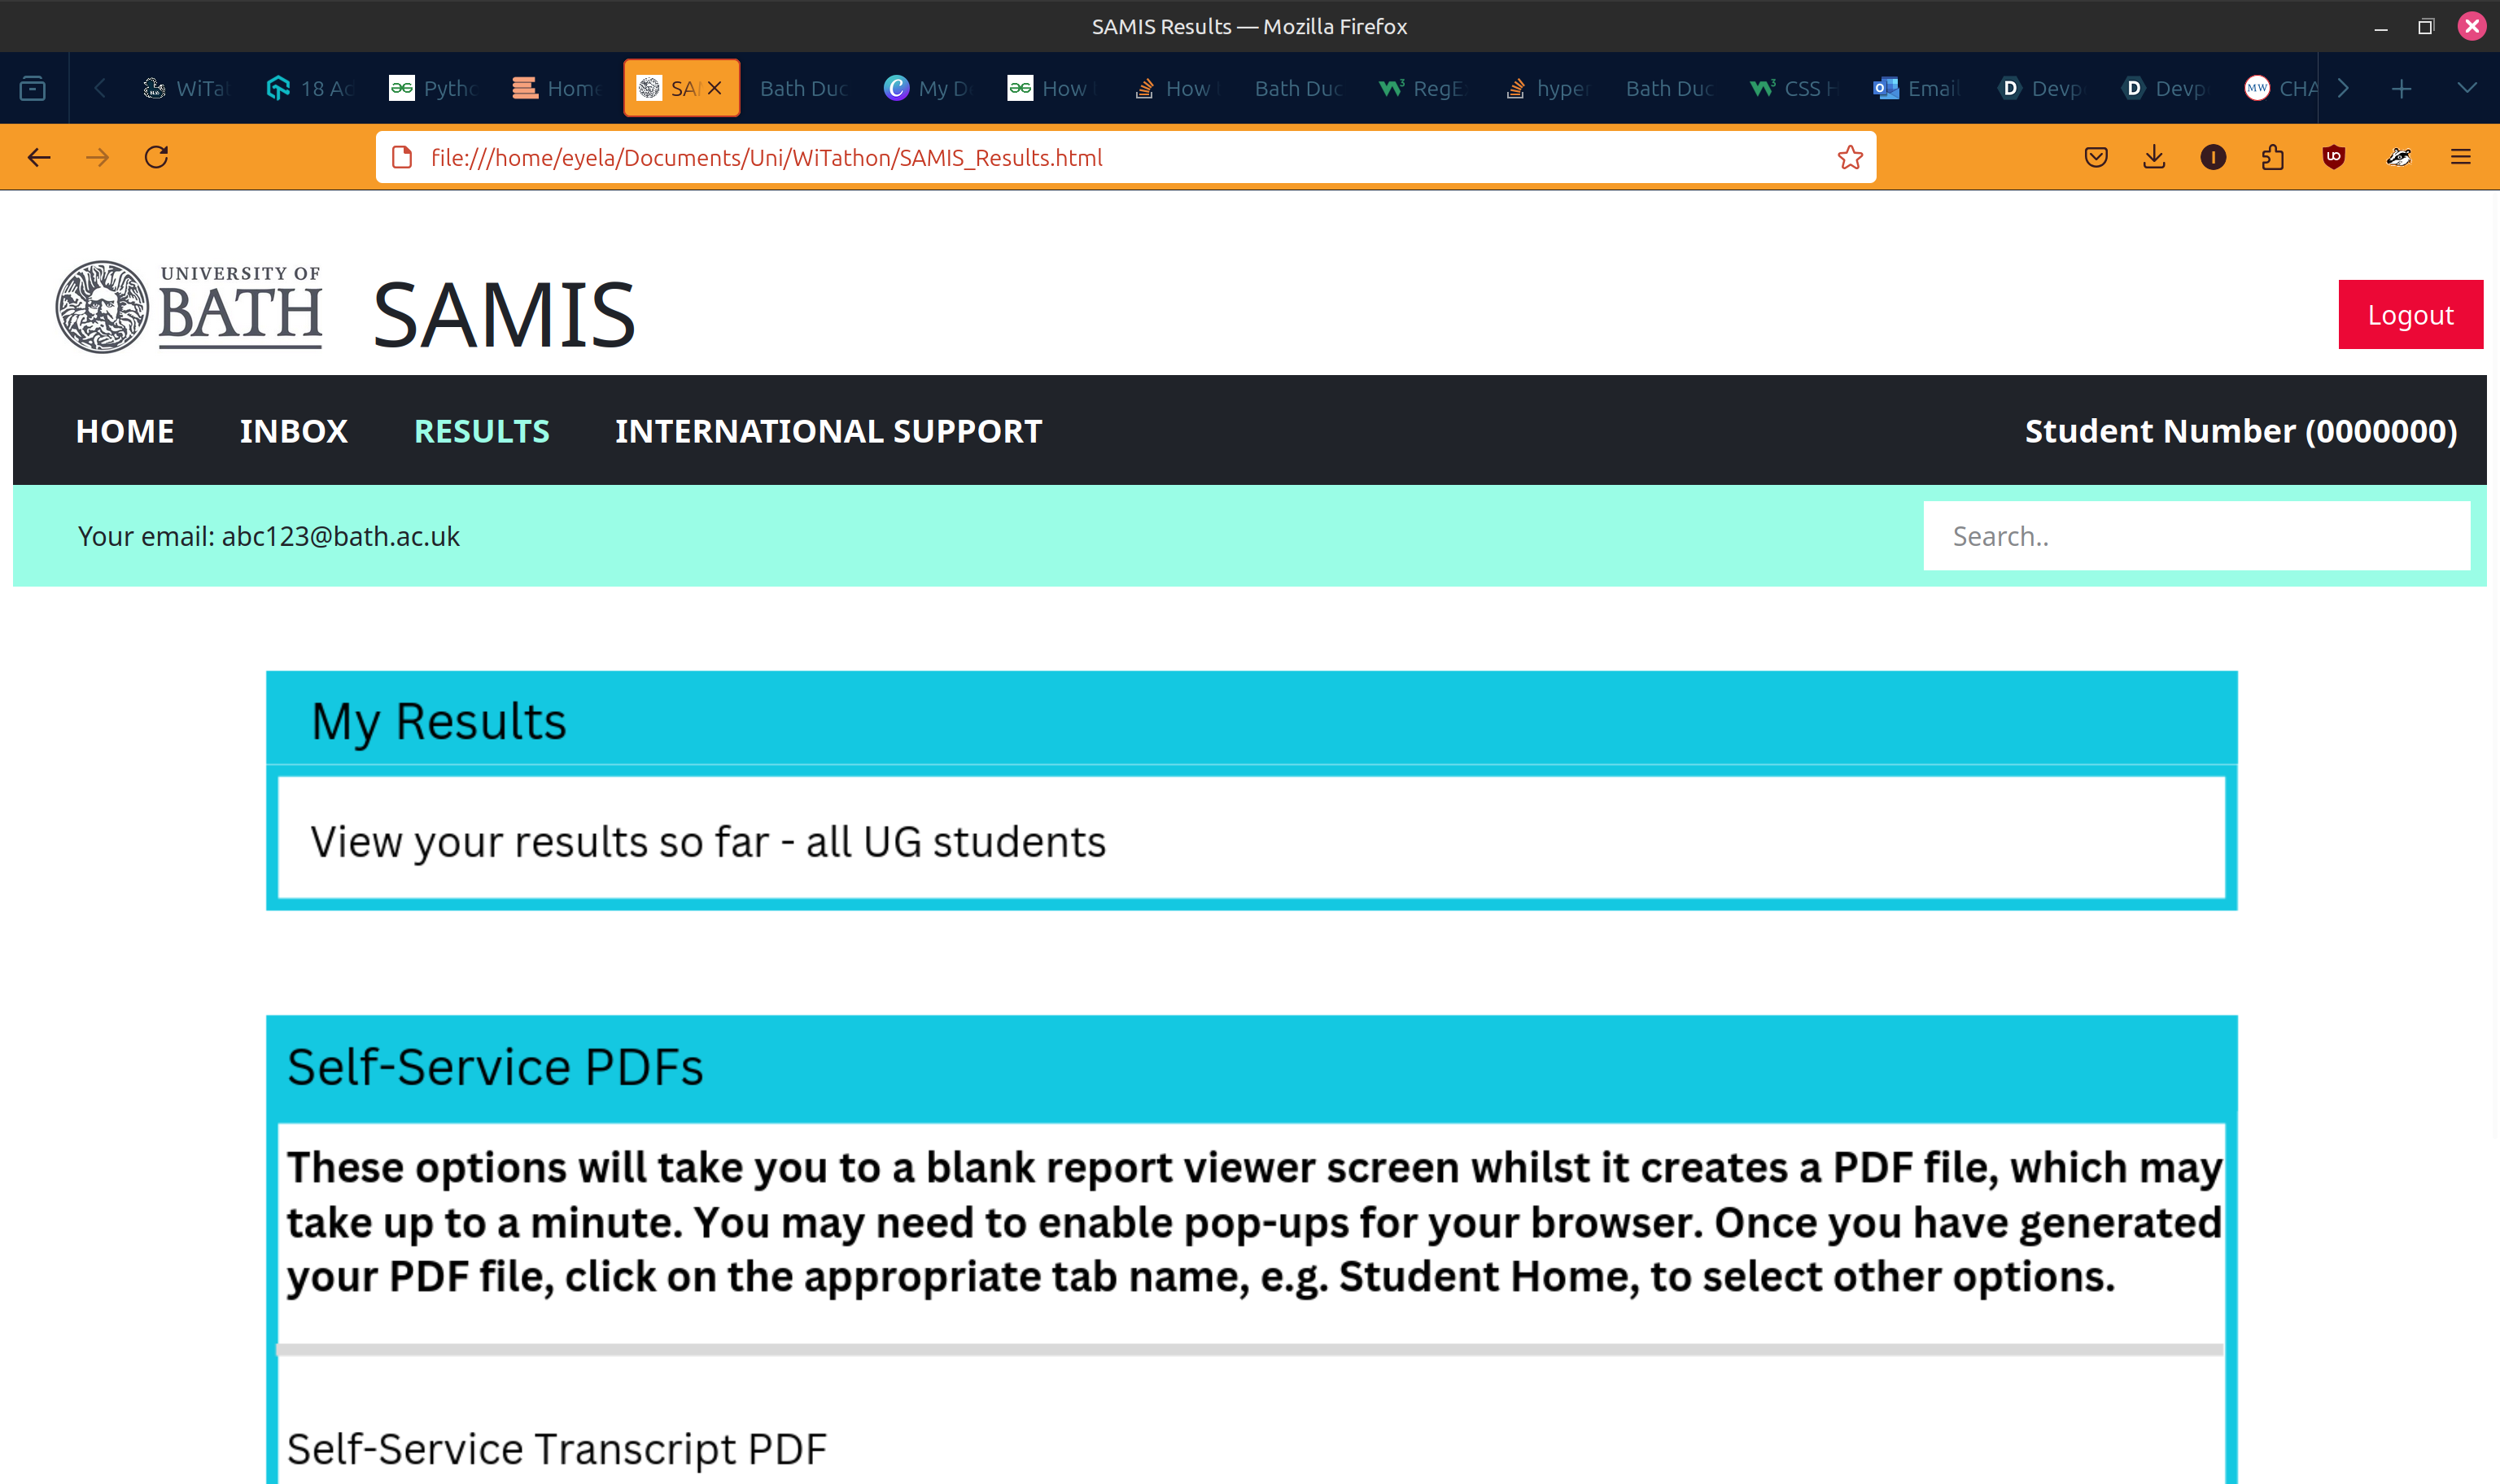
Task: Go to INTERNATIONAL SUPPORT page
Action: tap(828, 431)
